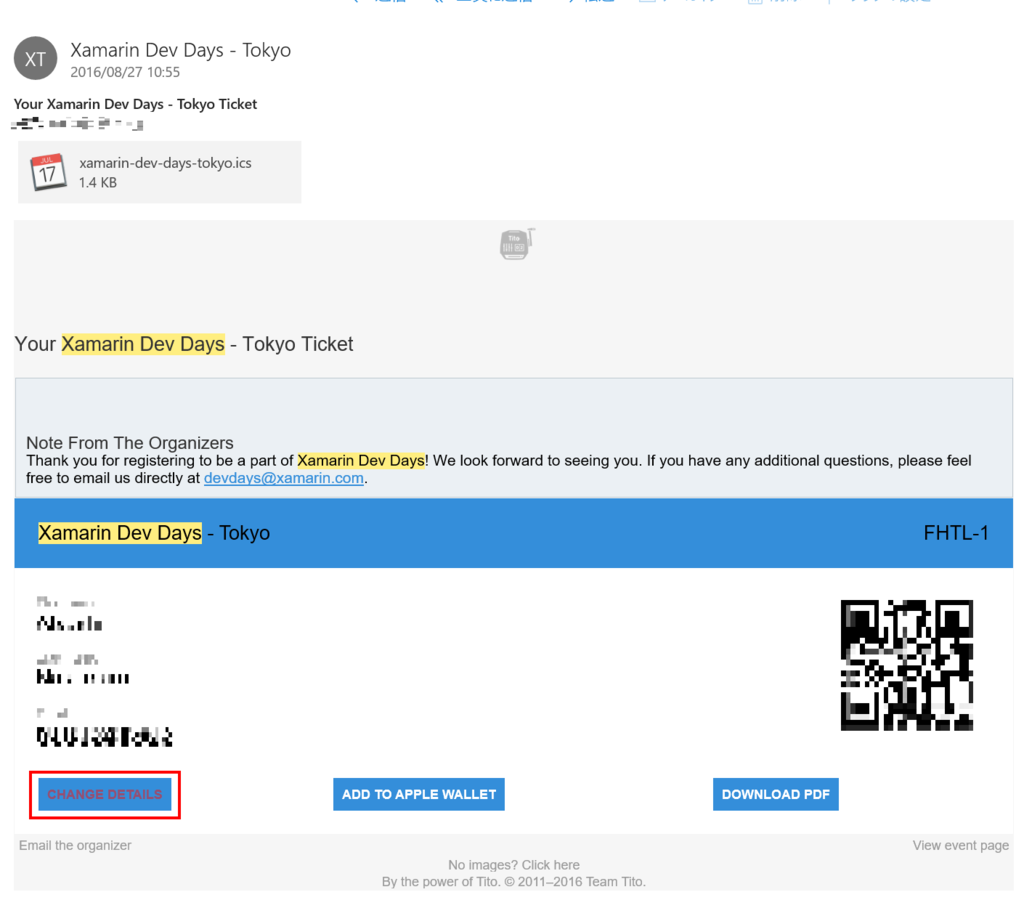Open the View event page link
The width and height of the screenshot is (1024, 908).
[x=961, y=845]
